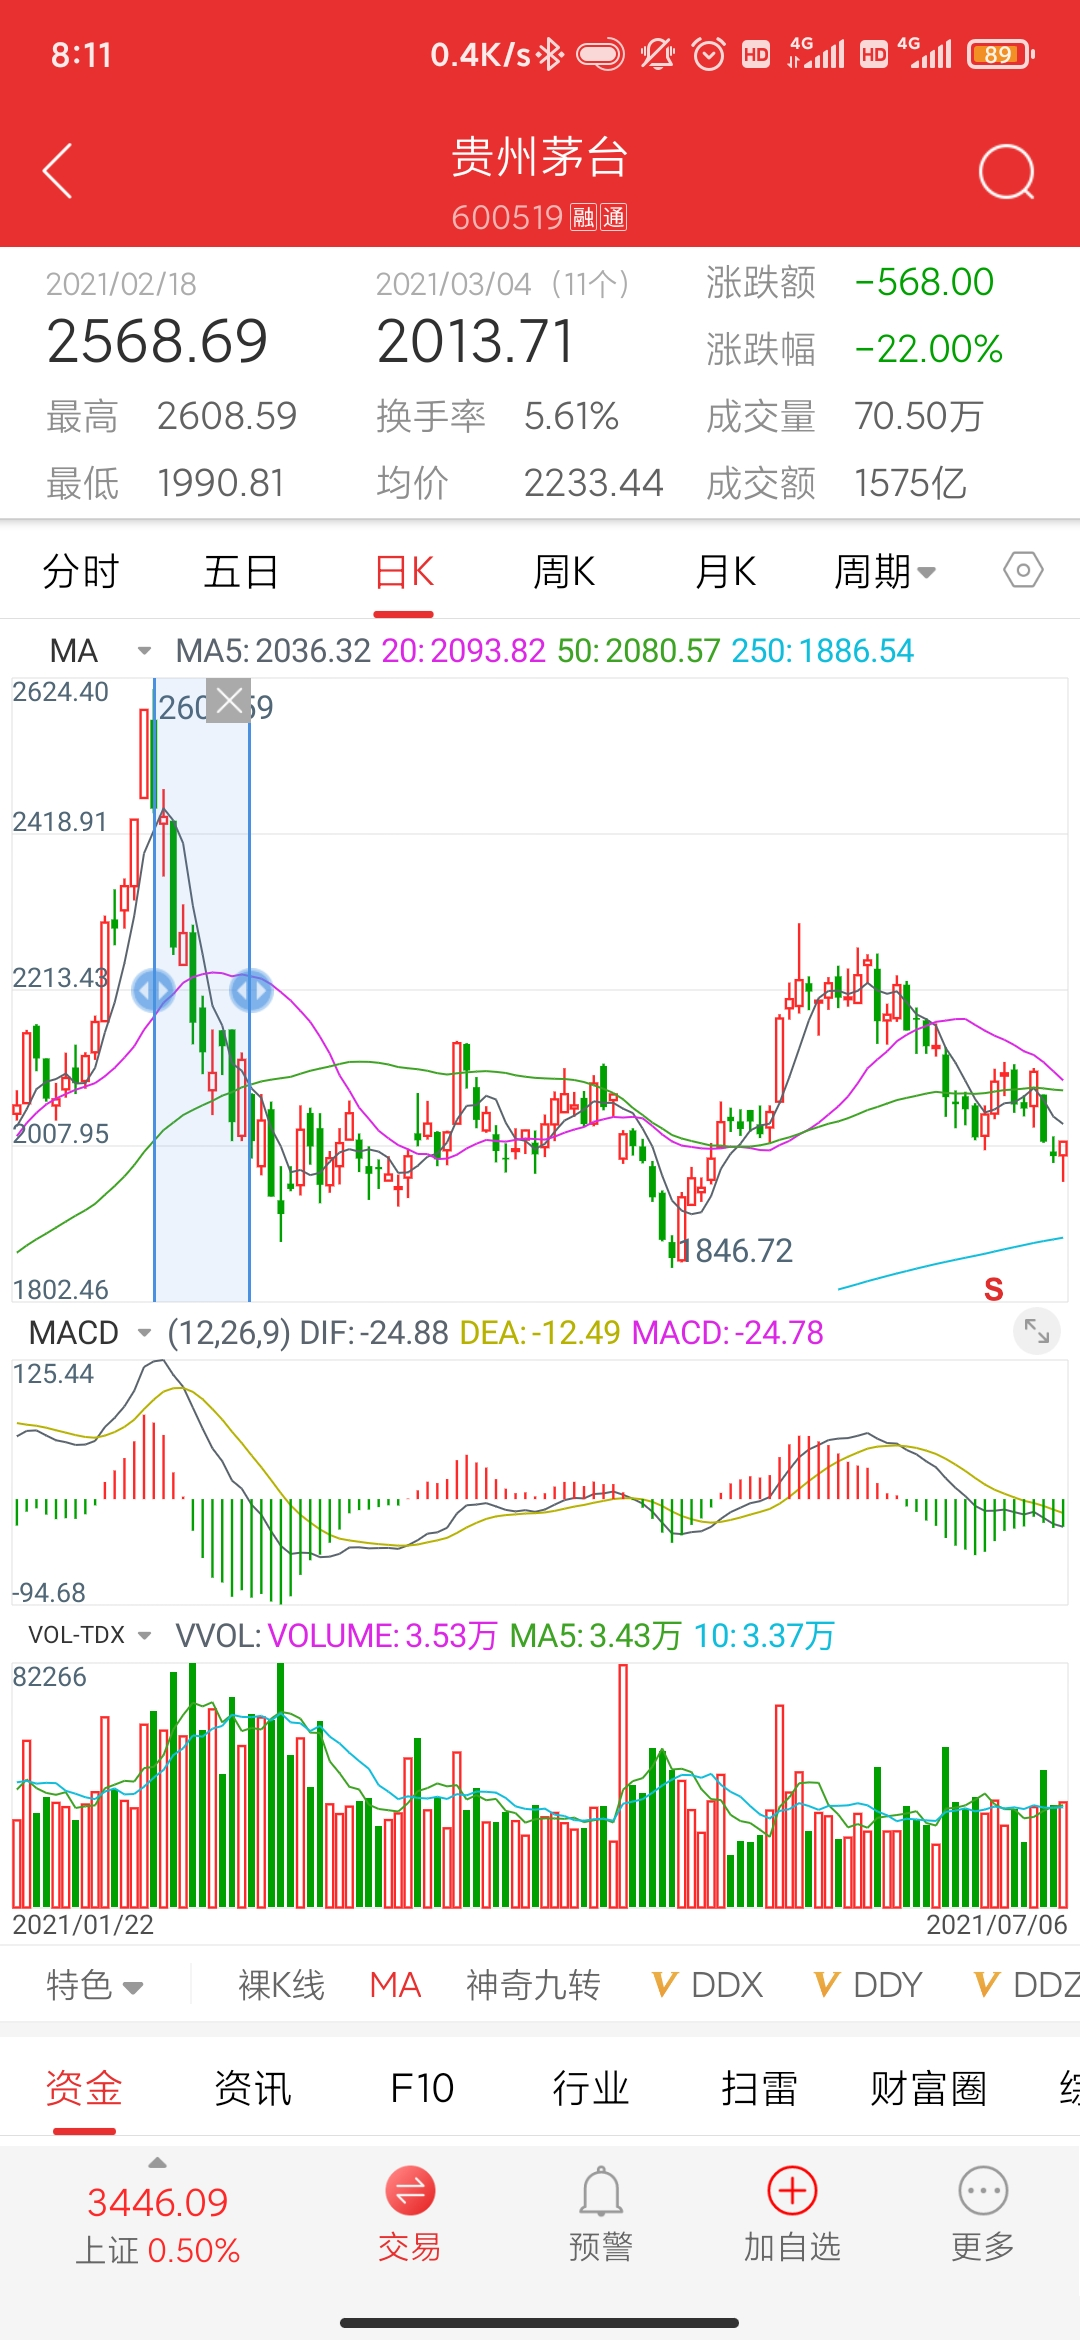1080x2340 pixels.
Task: Tap the alarm clock status icon
Action: 709,54
